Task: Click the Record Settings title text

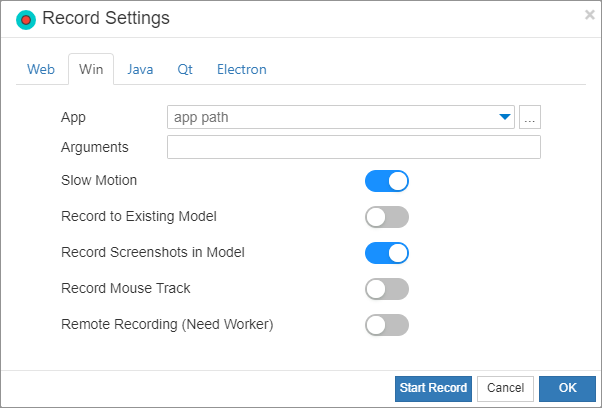Action: click(106, 18)
